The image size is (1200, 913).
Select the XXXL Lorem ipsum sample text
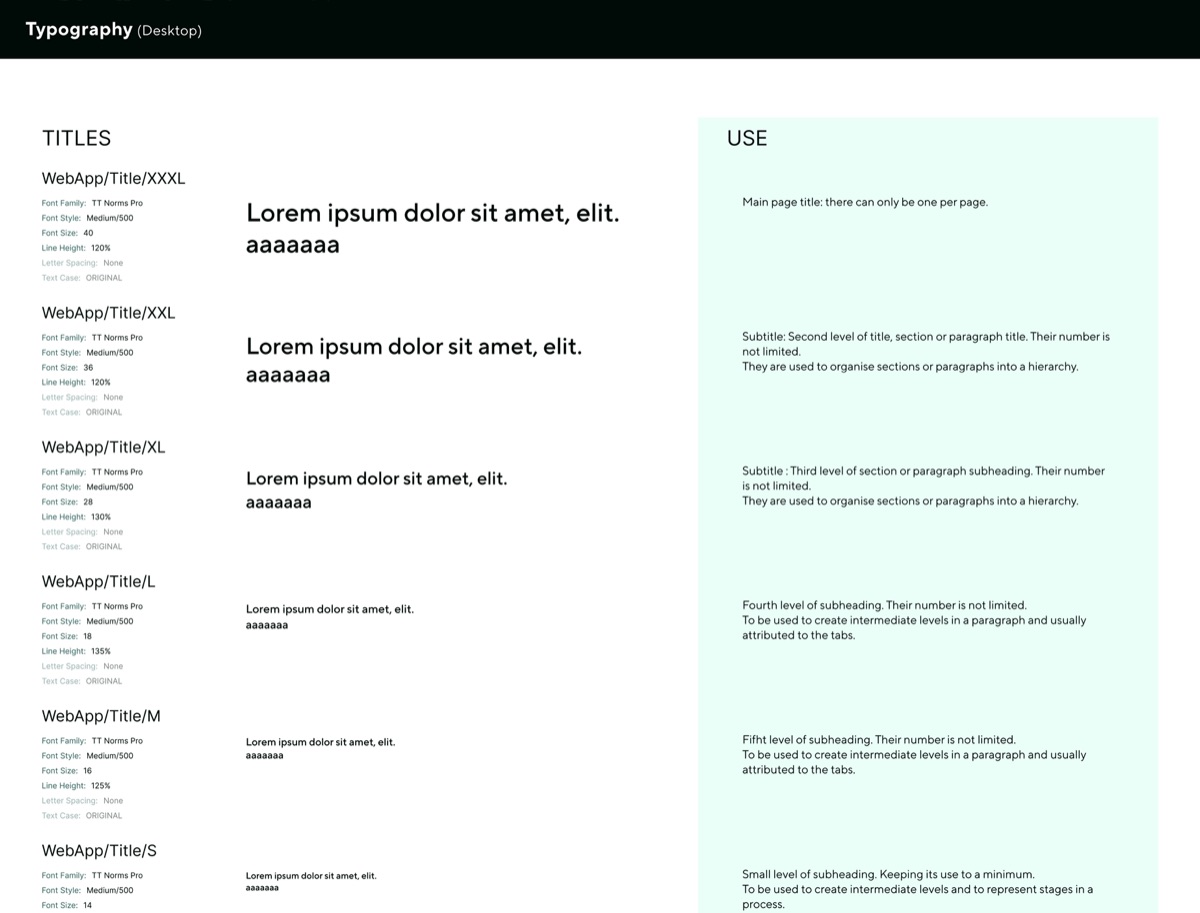click(x=432, y=228)
